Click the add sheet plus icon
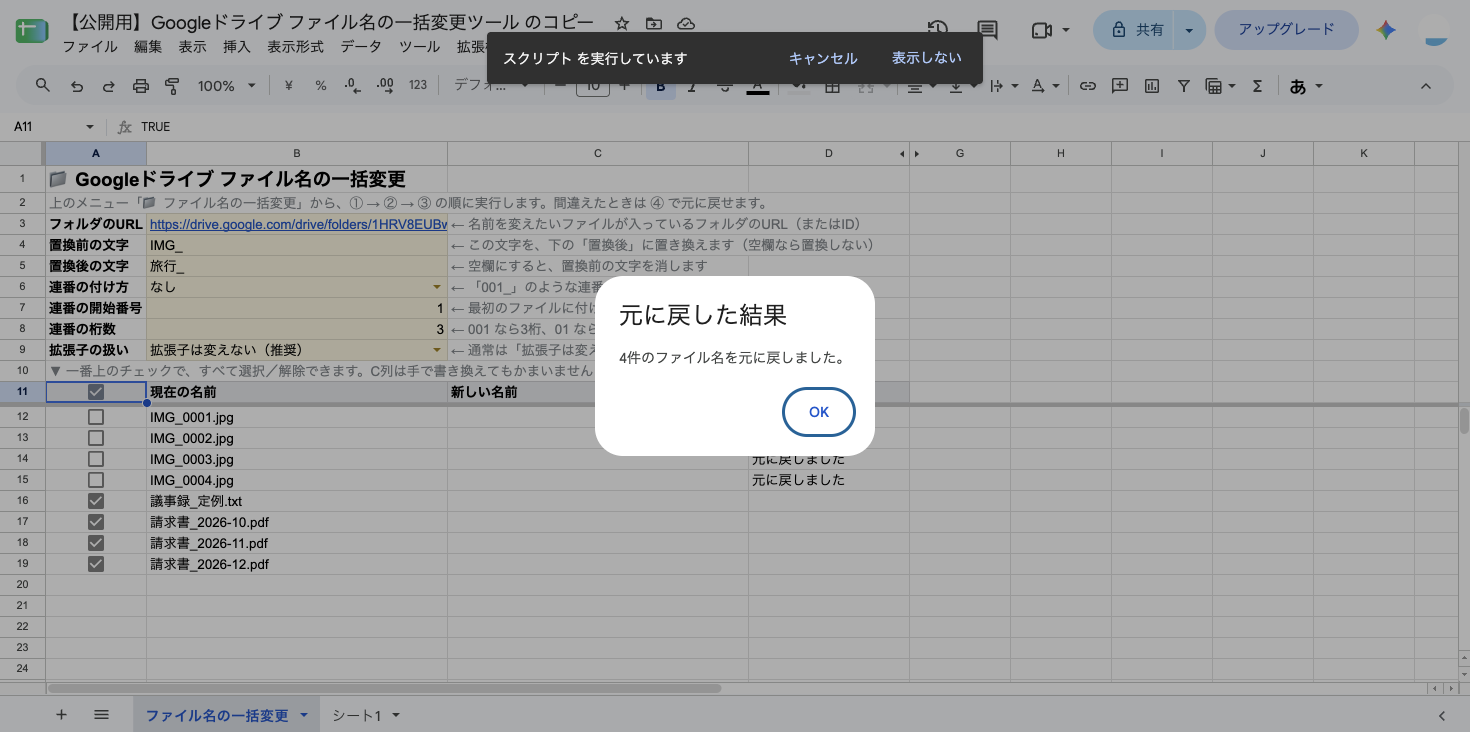Screen dimensions: 1470x732 pos(61,715)
